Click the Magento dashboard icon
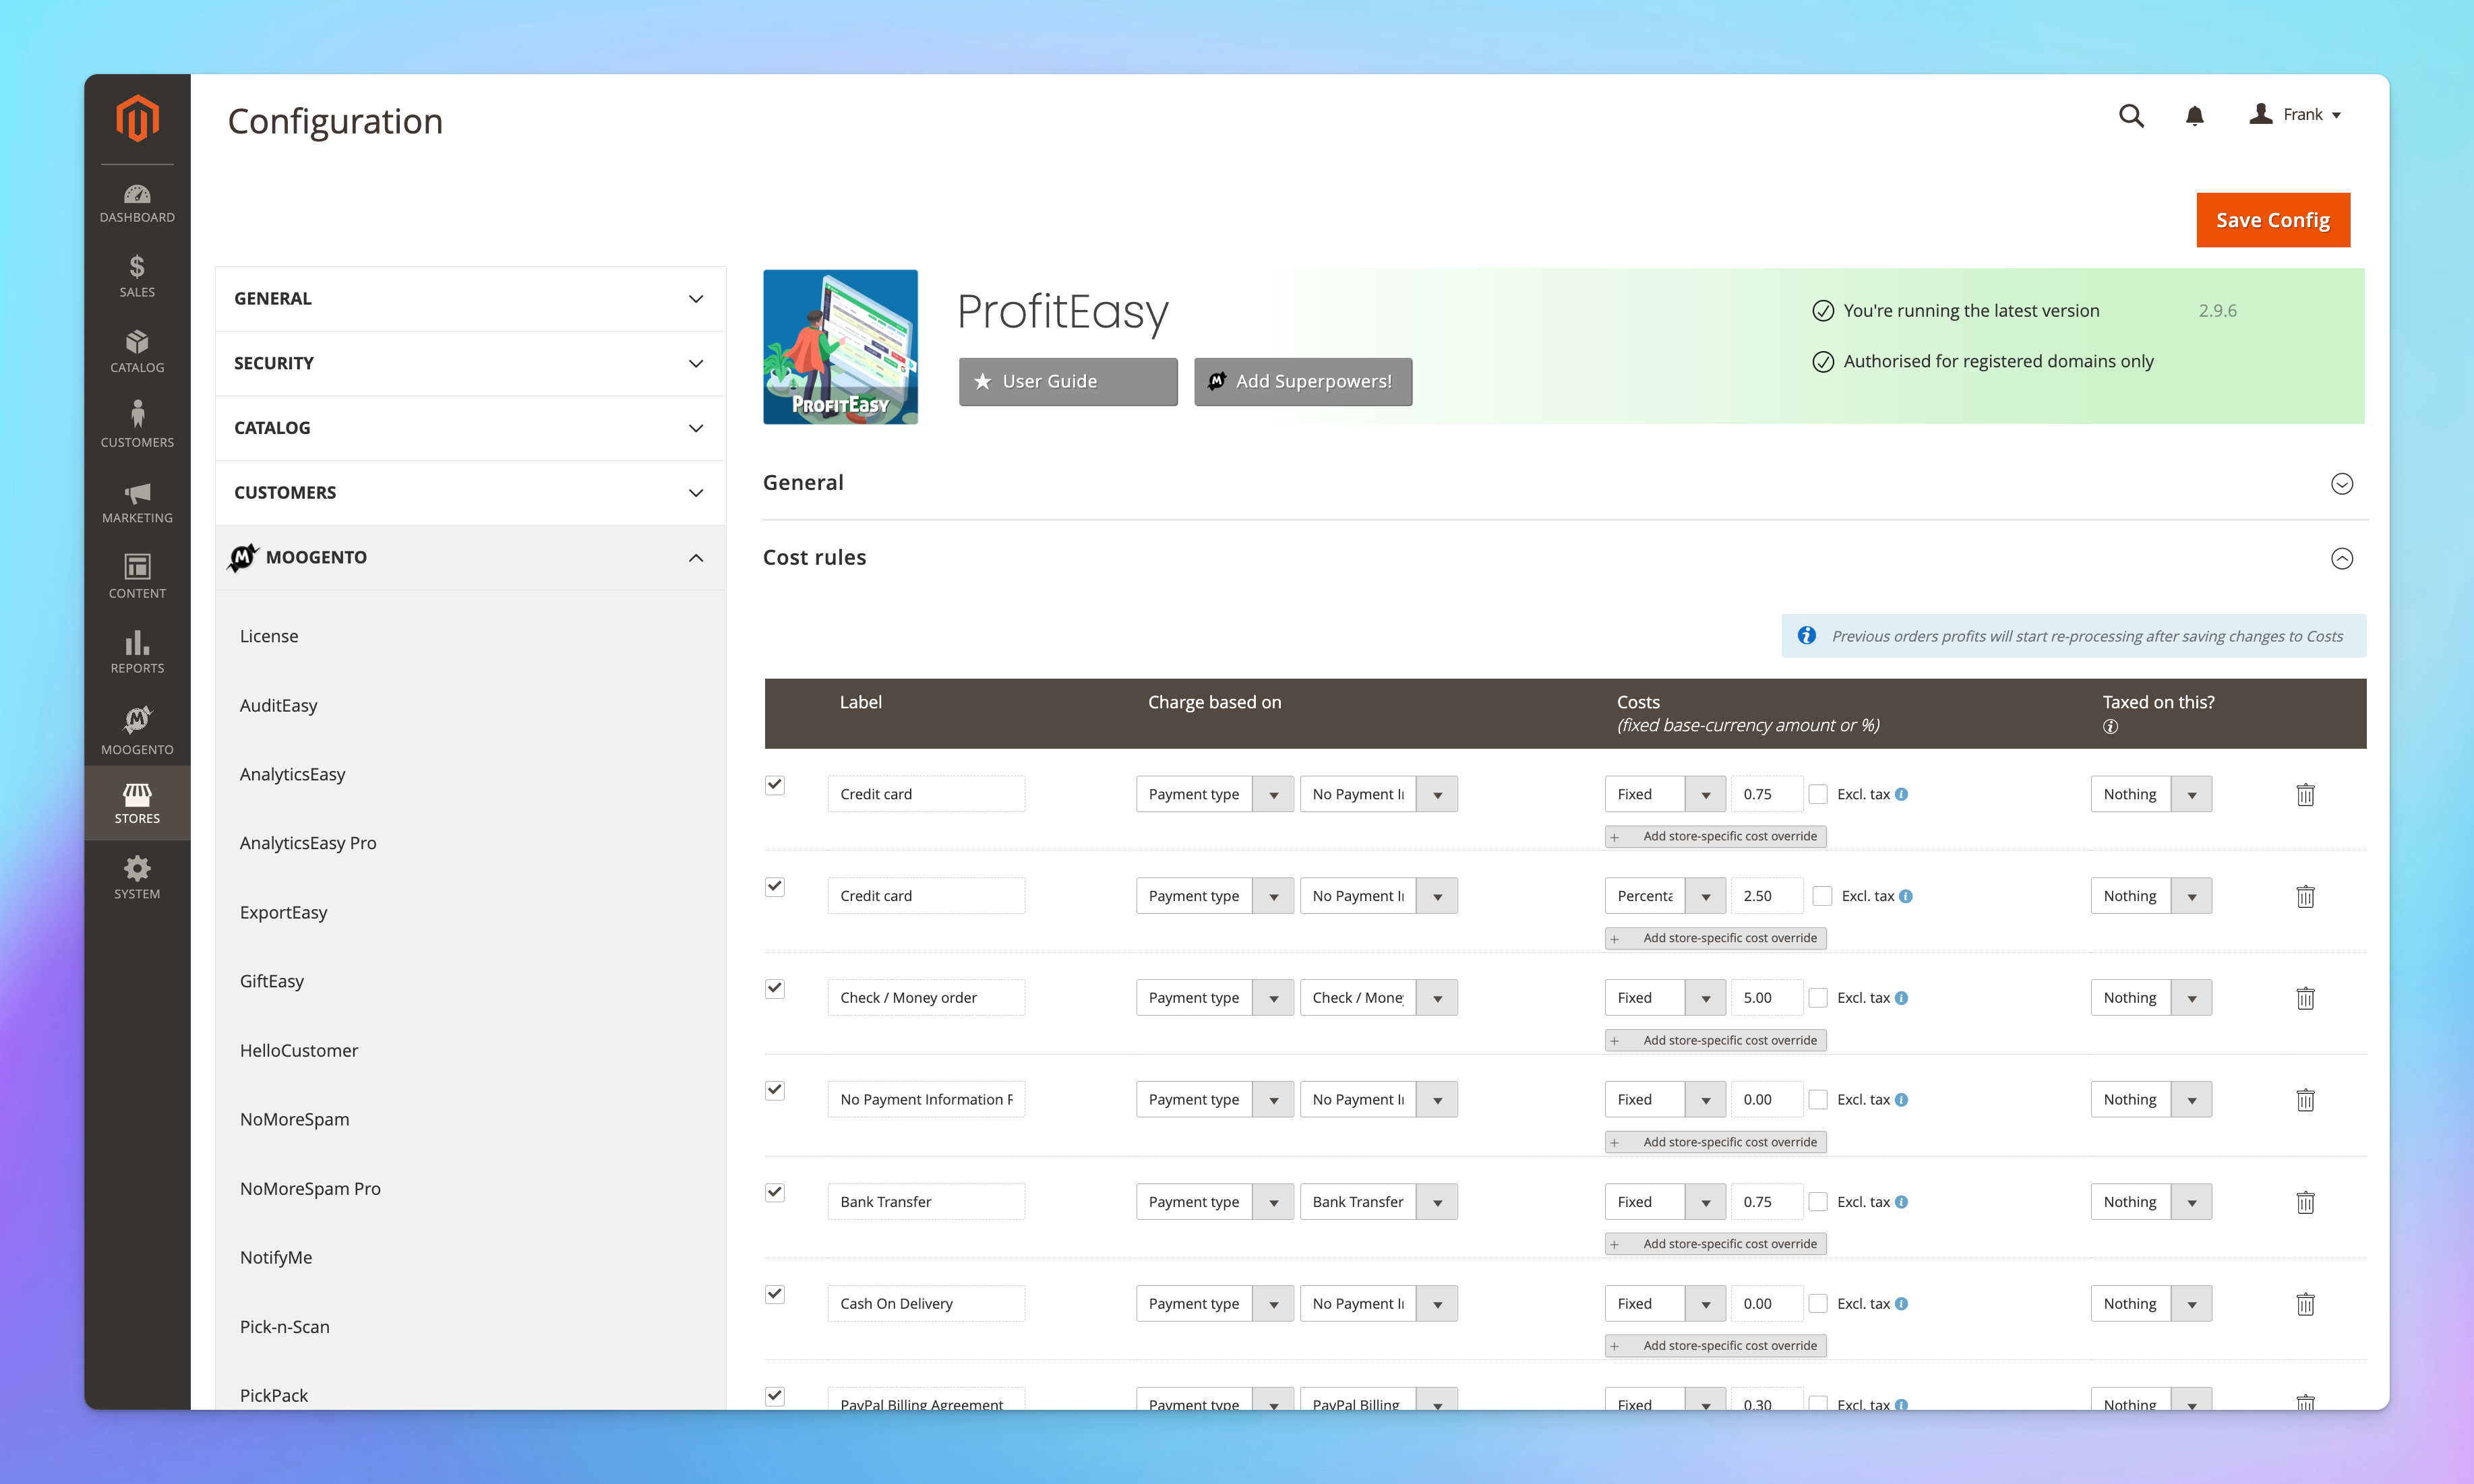The height and width of the screenshot is (1484, 2474). [x=138, y=199]
